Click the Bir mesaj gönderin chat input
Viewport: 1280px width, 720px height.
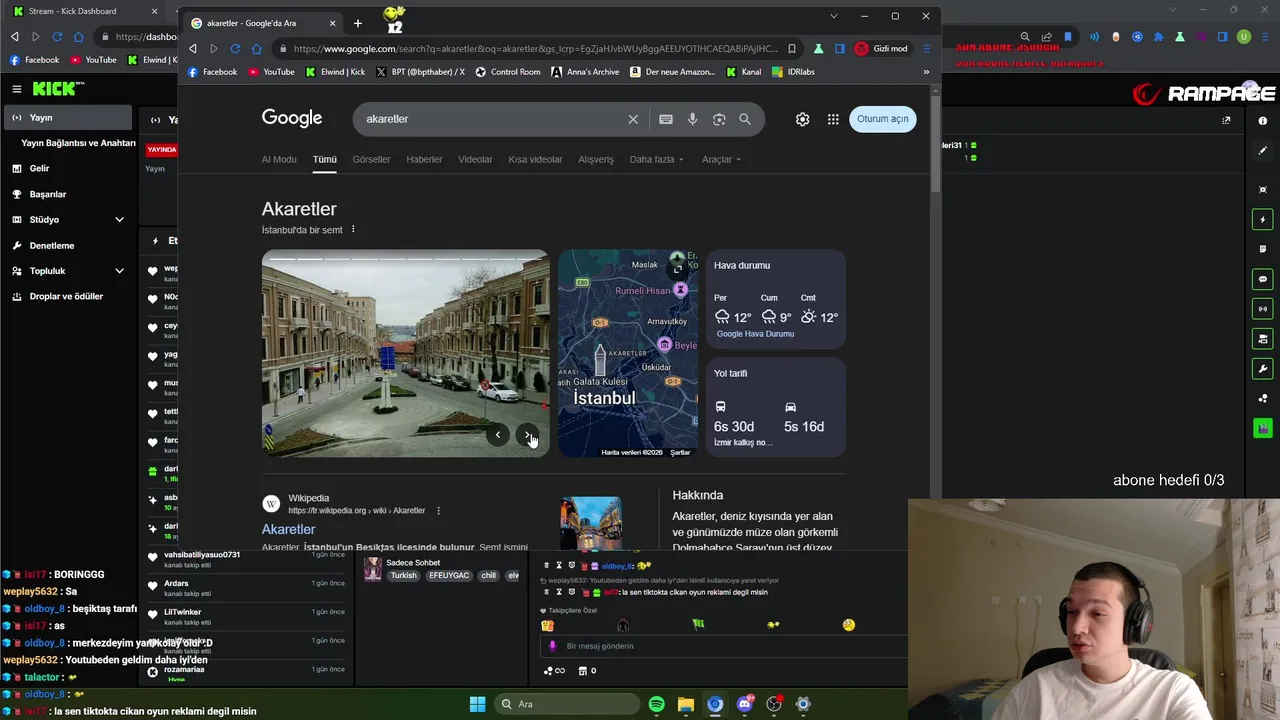[725, 646]
